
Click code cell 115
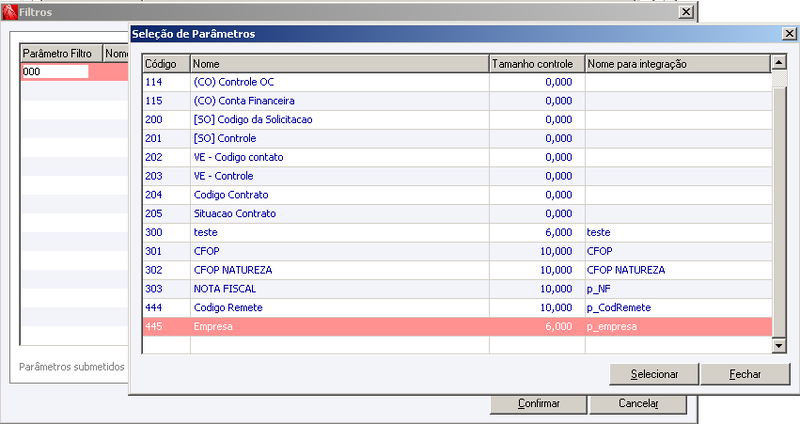[166, 101]
